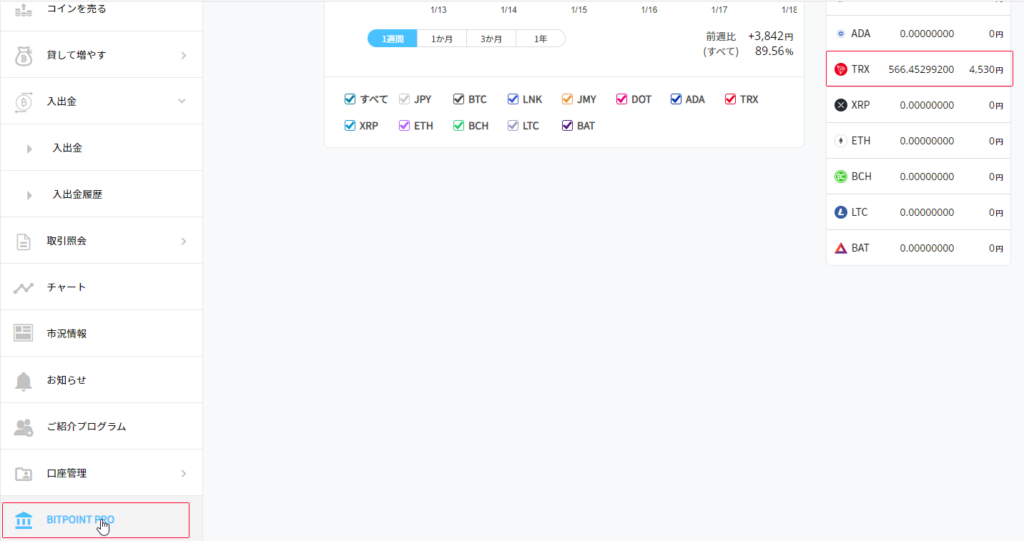Viewport: 1024px width, 541px height.
Task: Click the TRX coin icon in balance list
Action: (840, 69)
